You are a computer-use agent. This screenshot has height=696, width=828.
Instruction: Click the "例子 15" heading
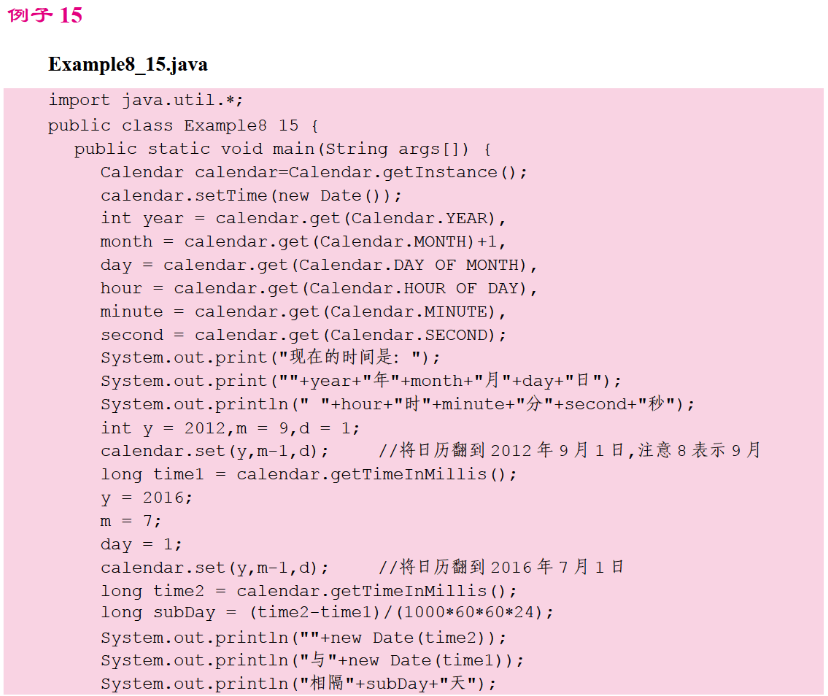click(x=45, y=16)
